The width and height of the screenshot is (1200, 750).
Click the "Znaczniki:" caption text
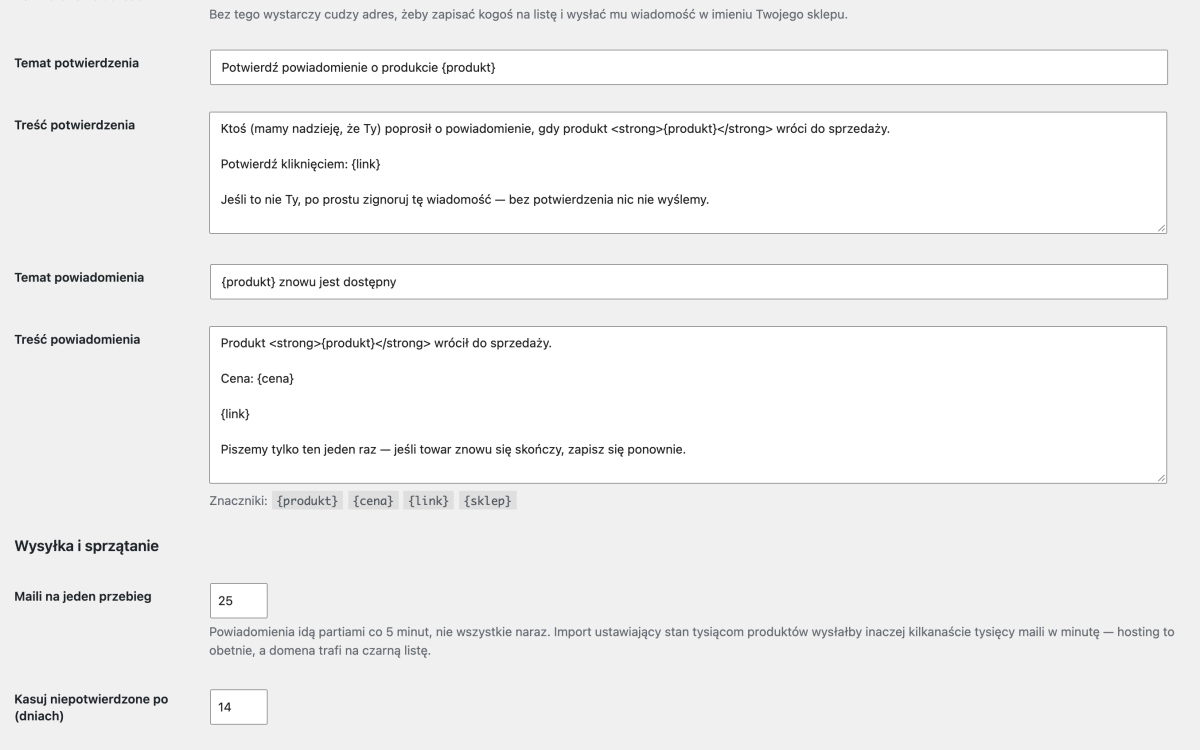[x=238, y=501]
